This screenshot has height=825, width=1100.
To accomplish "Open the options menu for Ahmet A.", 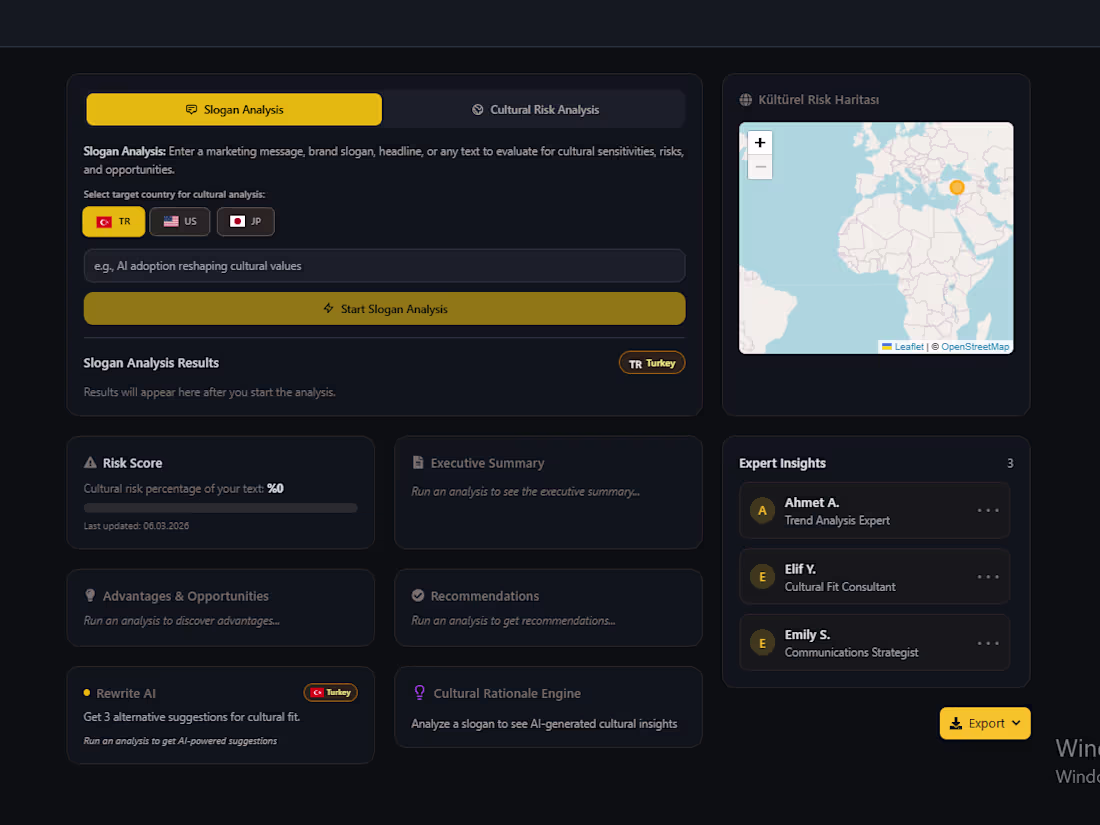I will pyautogui.click(x=988, y=511).
